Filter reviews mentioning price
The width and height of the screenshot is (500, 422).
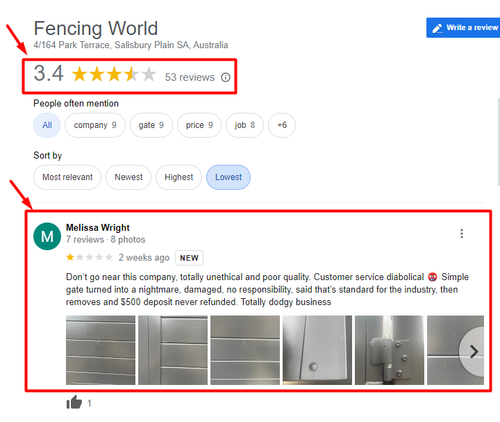point(199,125)
